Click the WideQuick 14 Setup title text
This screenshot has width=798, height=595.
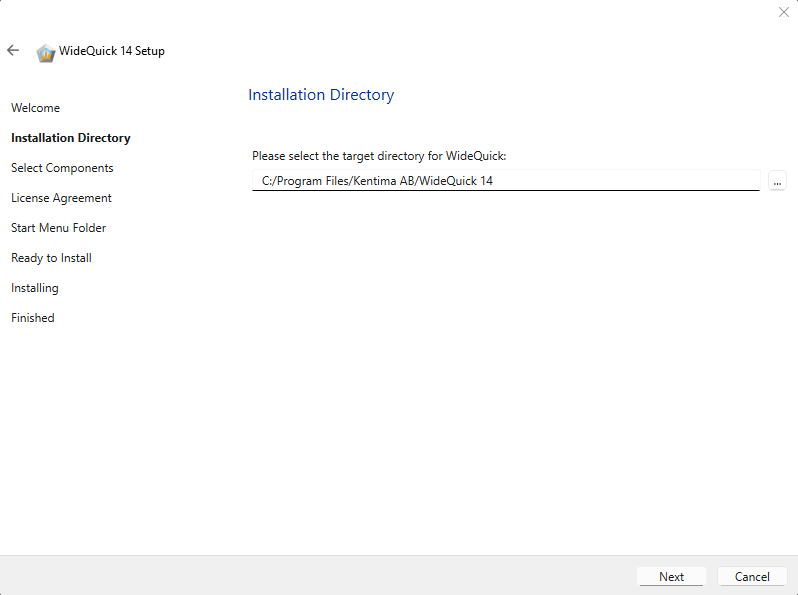coord(112,51)
